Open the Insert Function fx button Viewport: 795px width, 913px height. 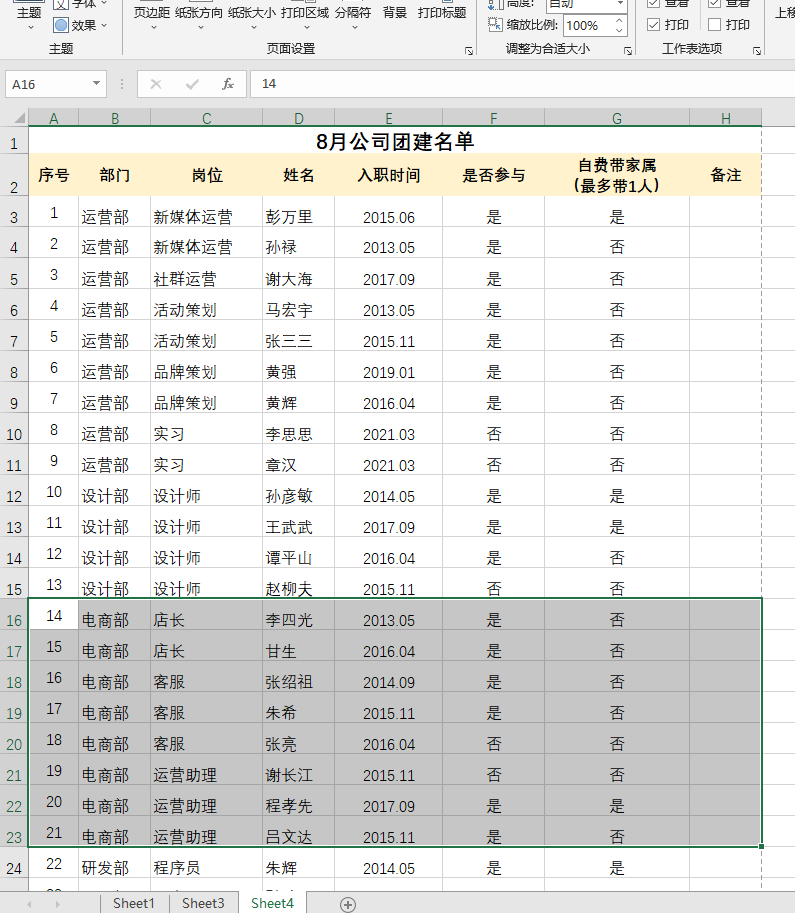coord(228,84)
